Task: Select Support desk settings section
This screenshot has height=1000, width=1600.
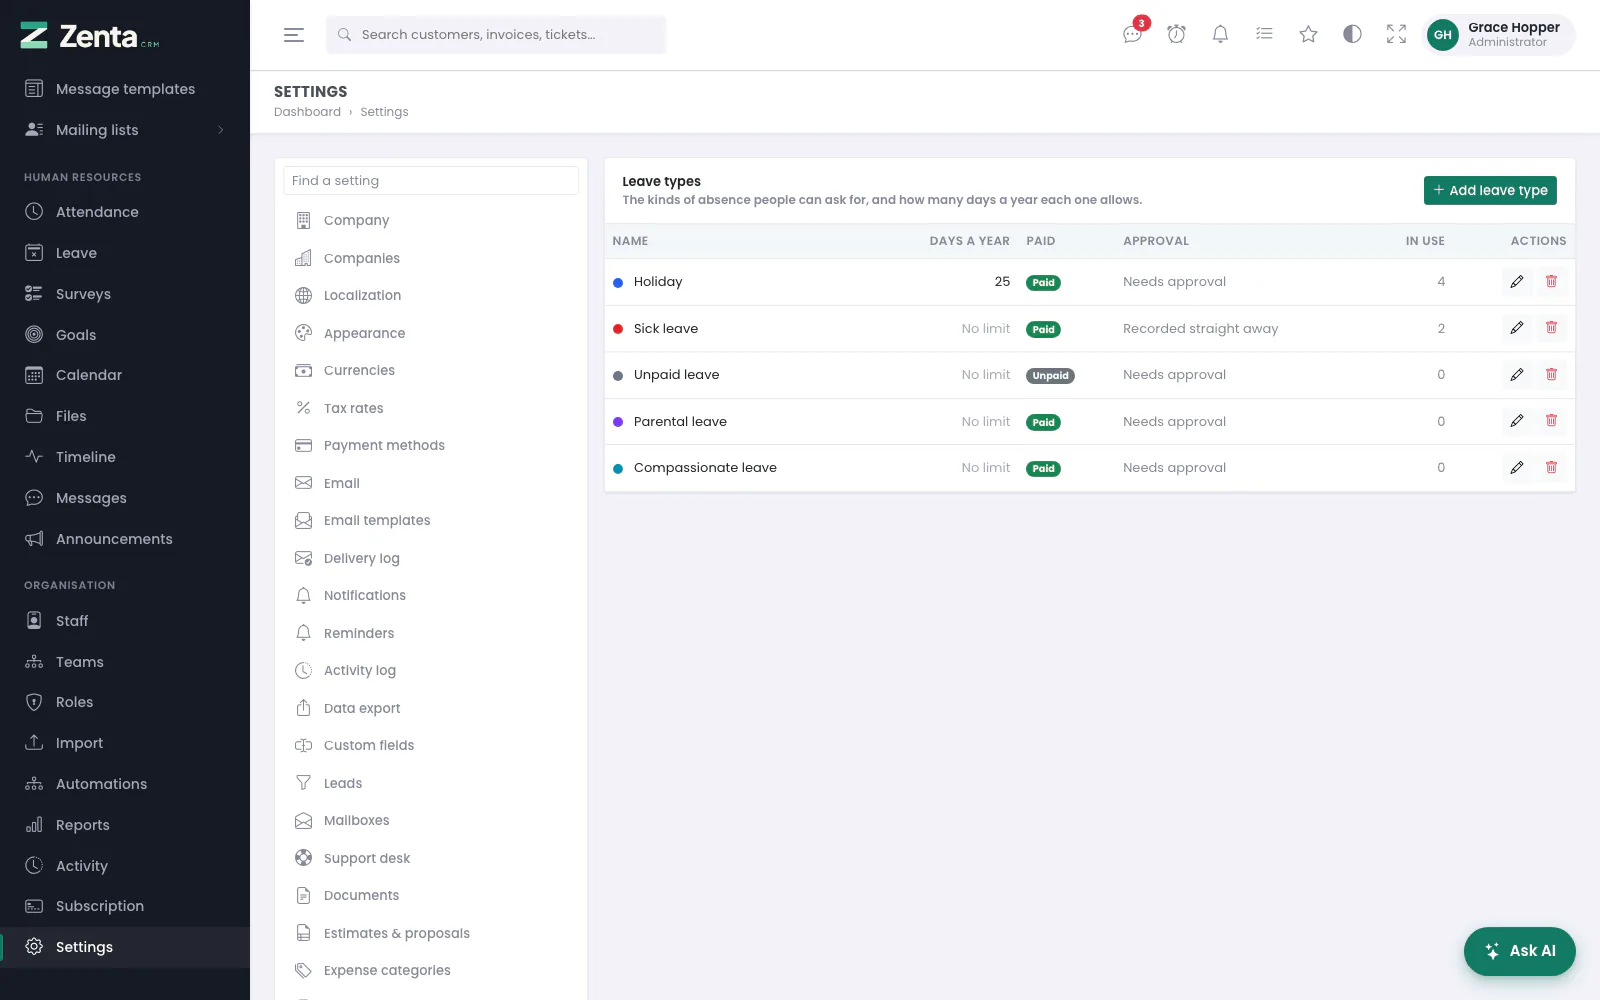Action: pos(431,858)
